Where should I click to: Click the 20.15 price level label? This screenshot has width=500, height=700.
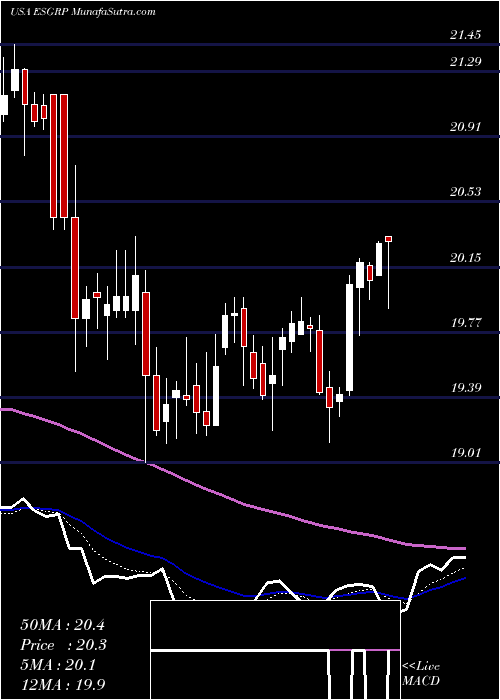(x=466, y=257)
